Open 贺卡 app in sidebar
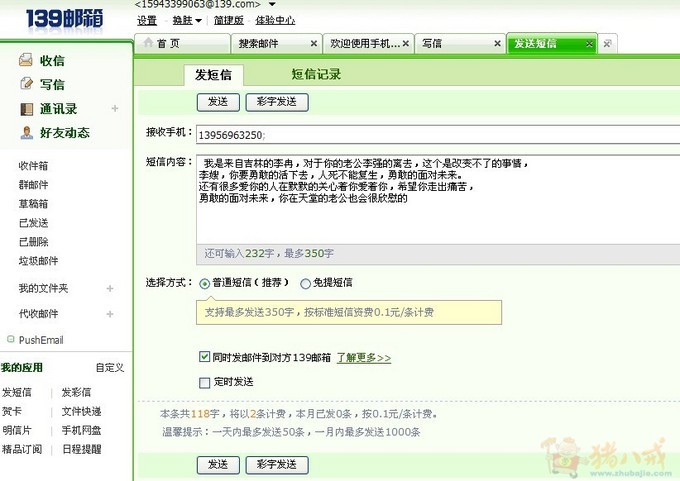The height and width of the screenshot is (481, 680). [12, 411]
